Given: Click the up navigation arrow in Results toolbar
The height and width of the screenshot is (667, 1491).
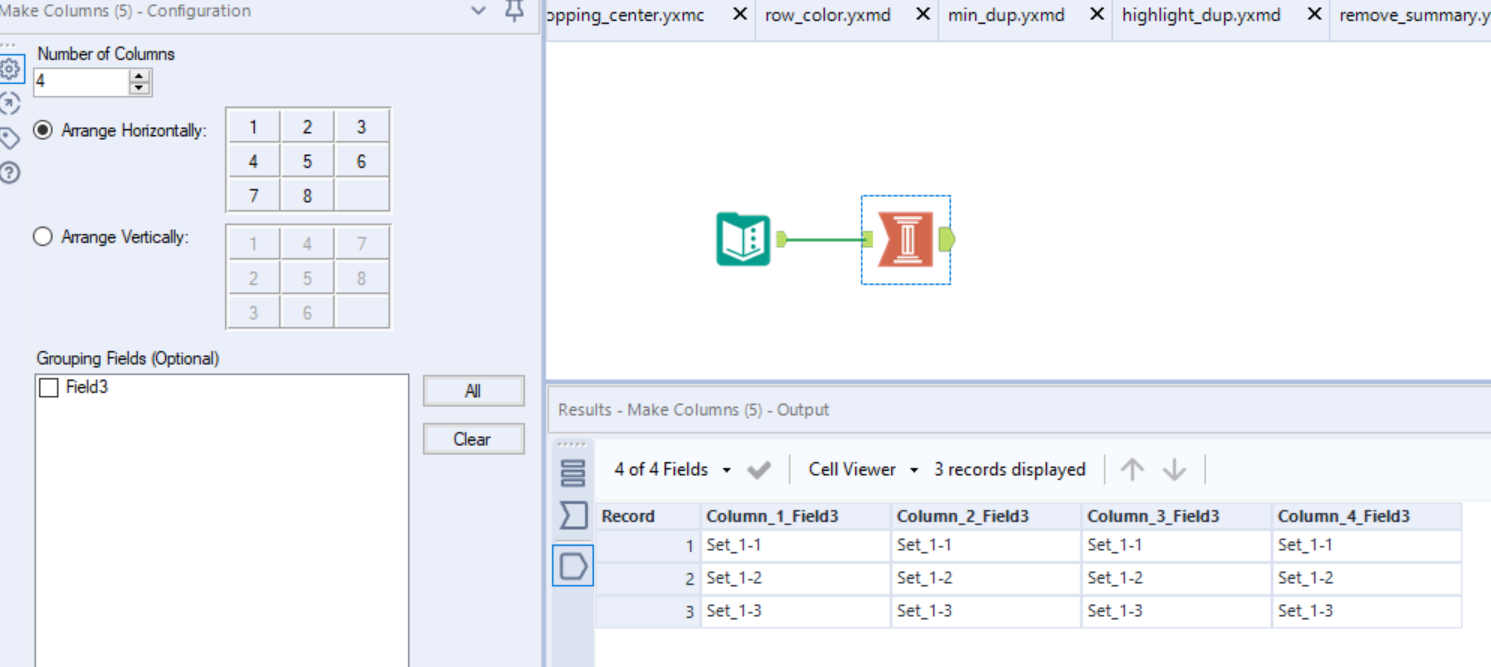Looking at the screenshot, I should point(1131,469).
